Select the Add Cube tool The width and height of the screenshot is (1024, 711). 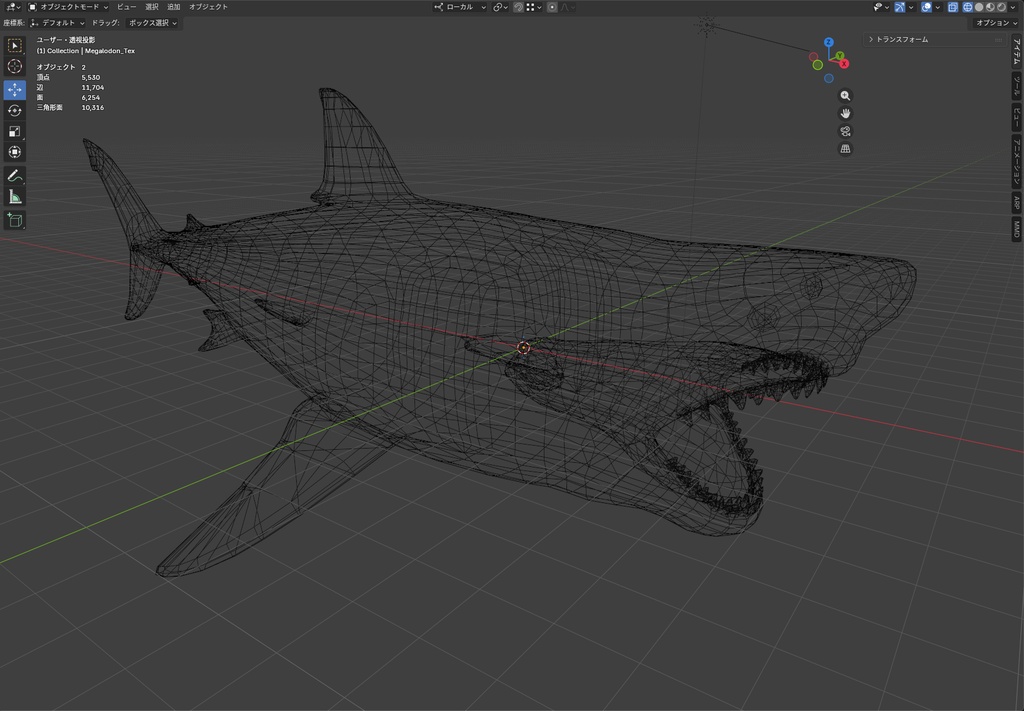point(14,220)
